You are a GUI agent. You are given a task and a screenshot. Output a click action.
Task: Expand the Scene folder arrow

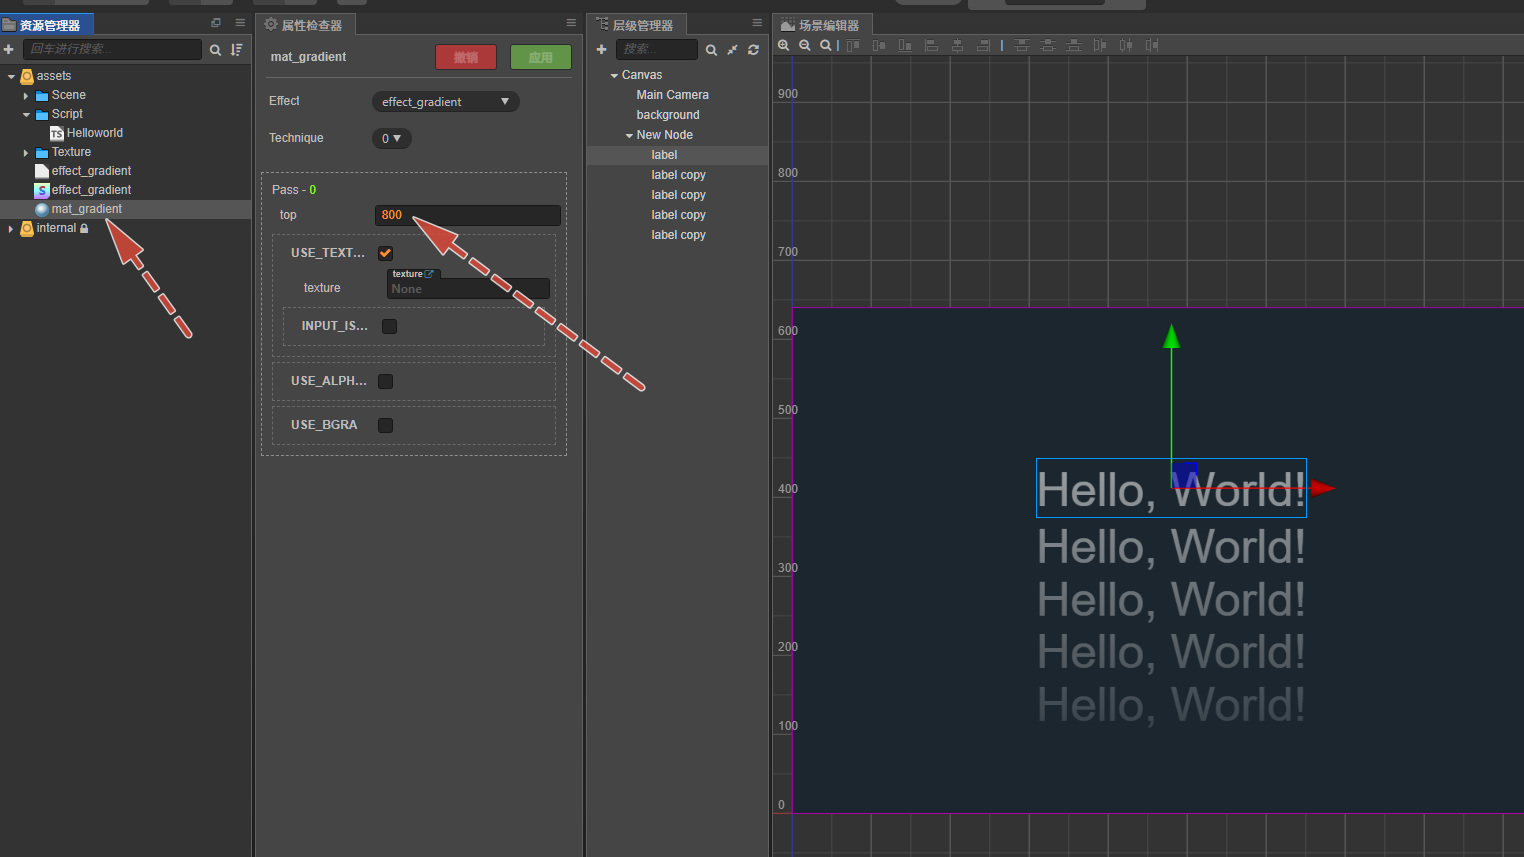(x=26, y=96)
